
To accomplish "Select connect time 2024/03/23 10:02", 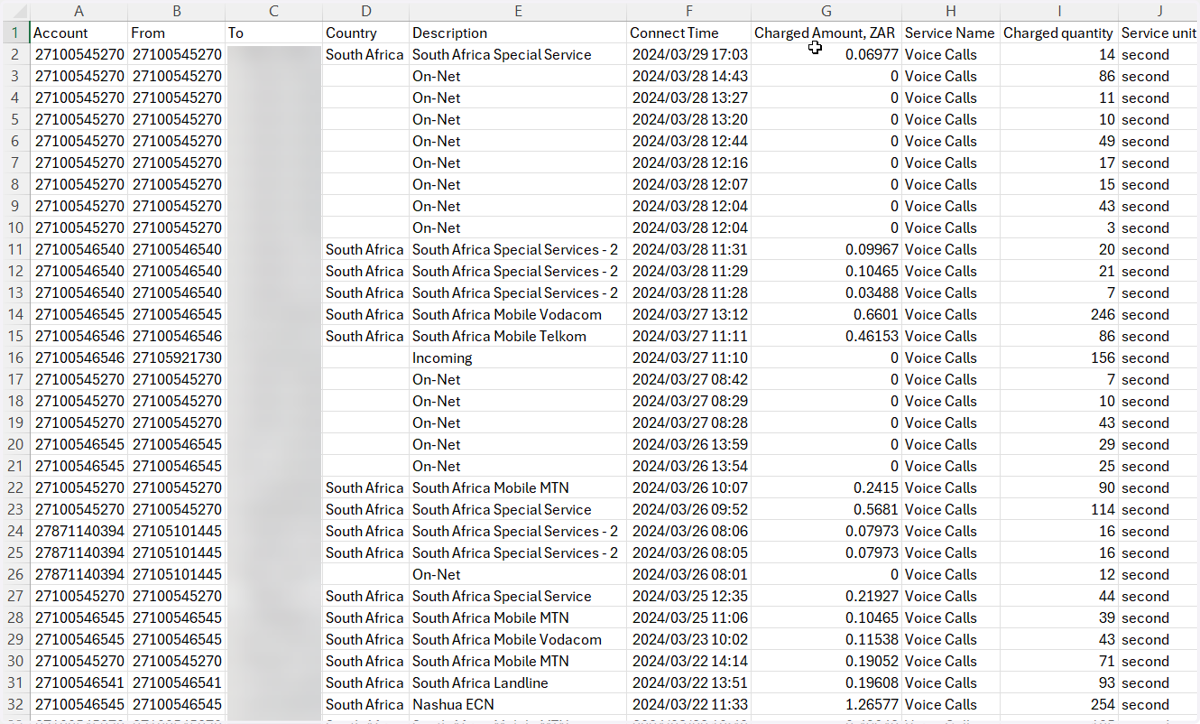I will pyautogui.click(x=688, y=639).
